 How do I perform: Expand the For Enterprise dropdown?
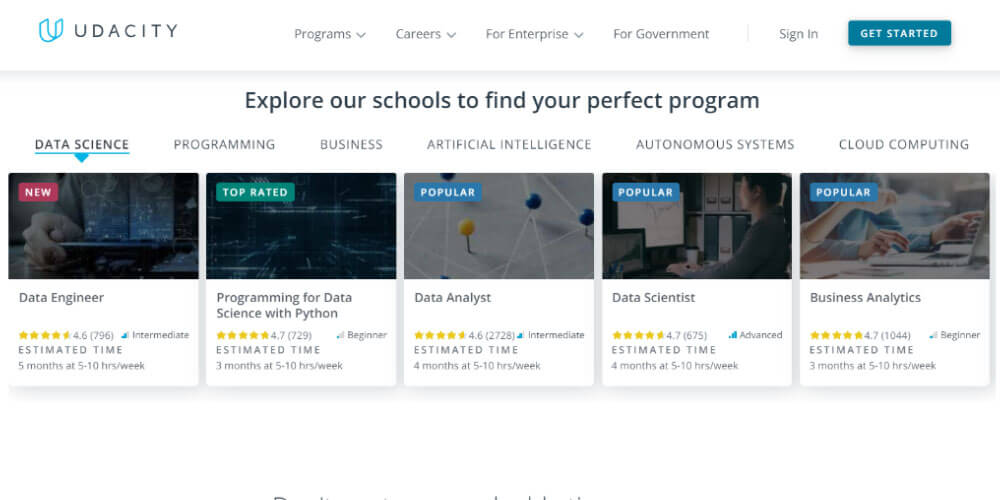point(534,34)
